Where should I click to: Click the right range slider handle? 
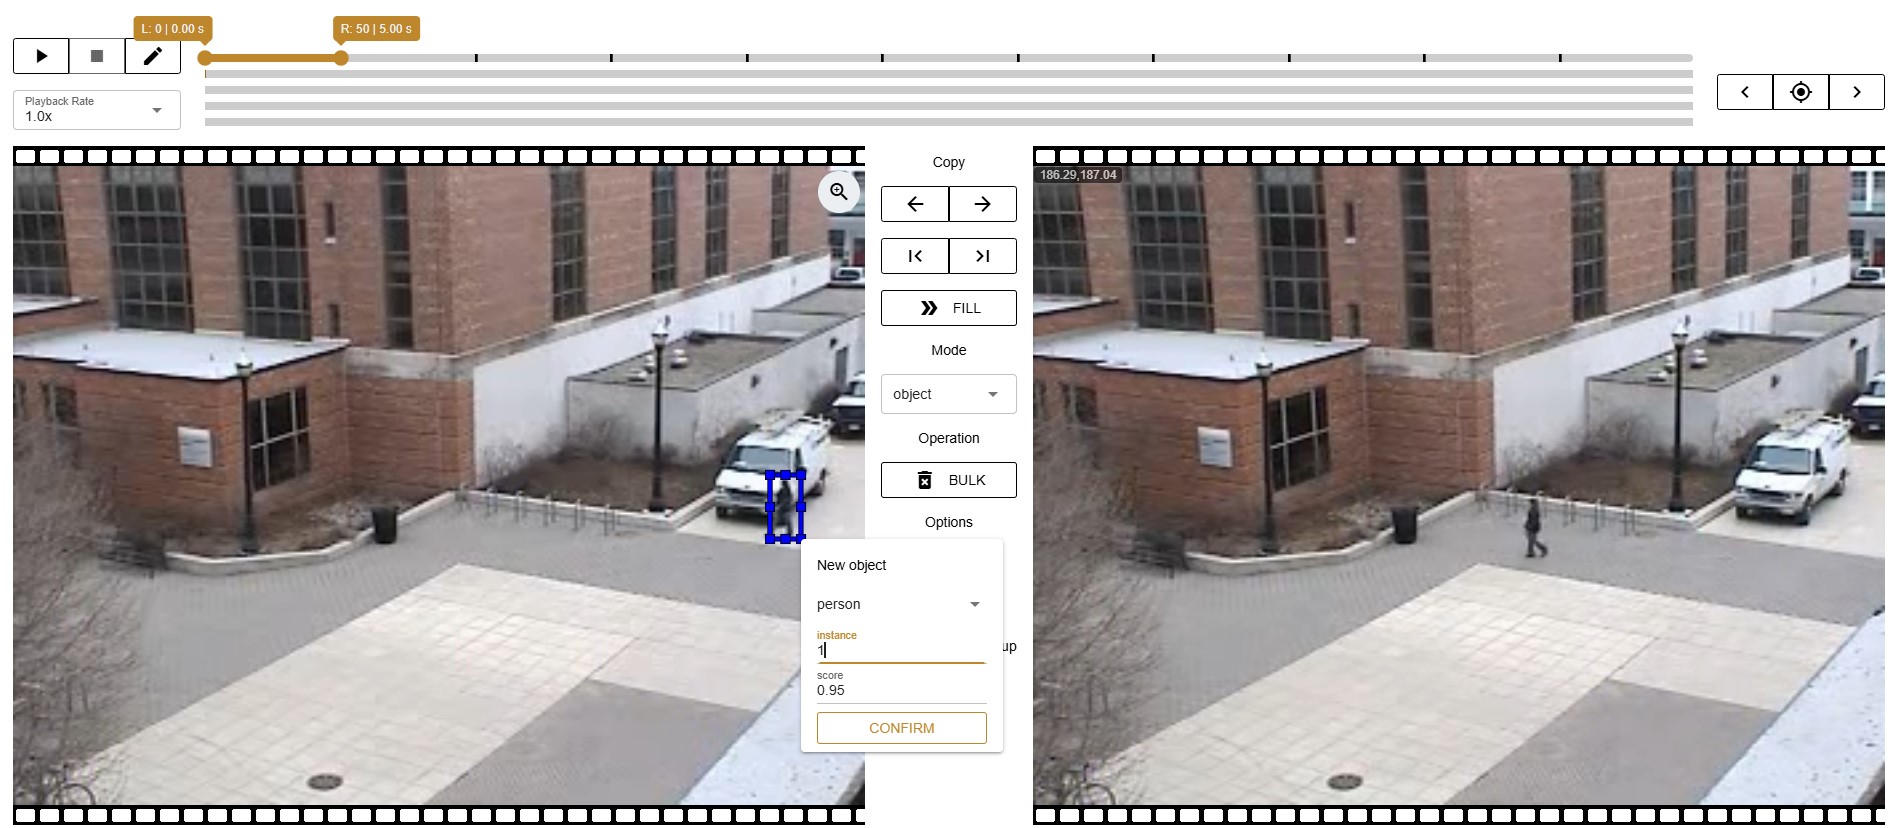click(x=341, y=58)
